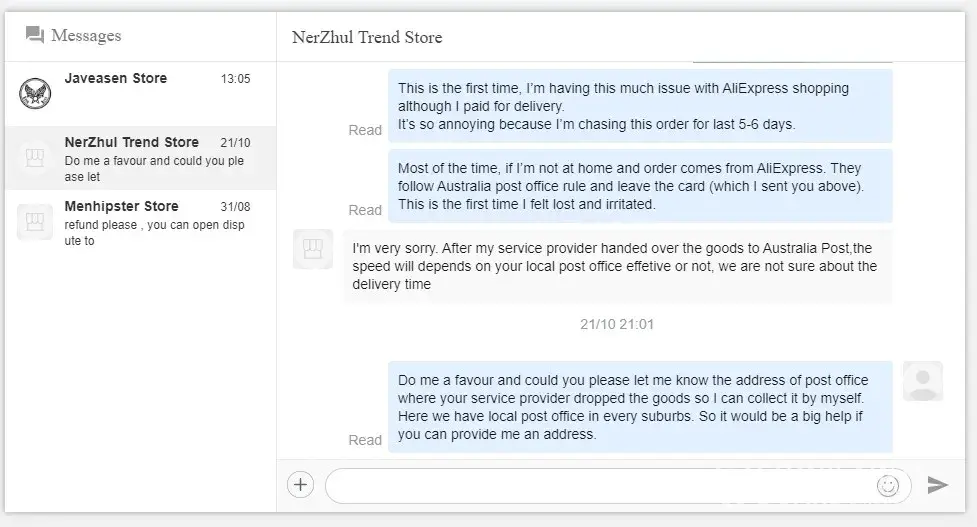Image resolution: width=977 pixels, height=527 pixels.
Task: Click the message text input field
Action: point(600,486)
